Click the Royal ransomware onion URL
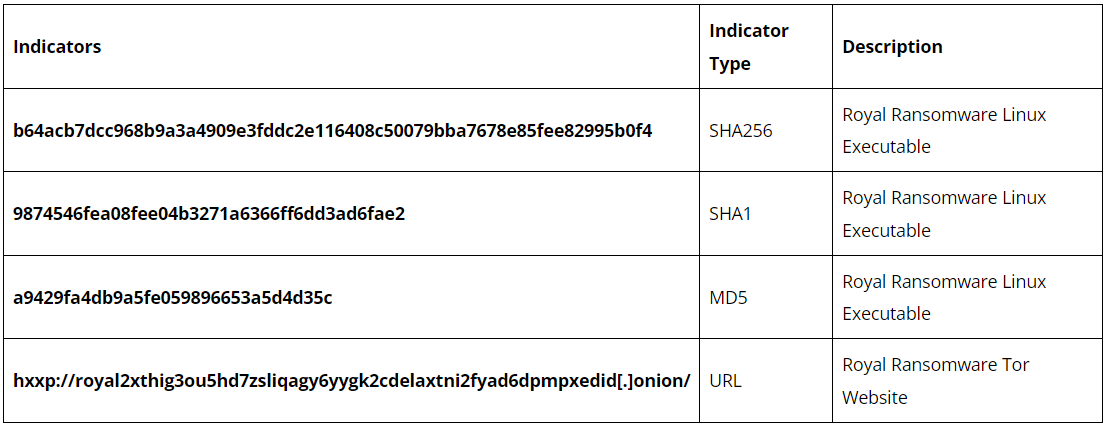Screen dimensions: 1109x427 (351, 381)
